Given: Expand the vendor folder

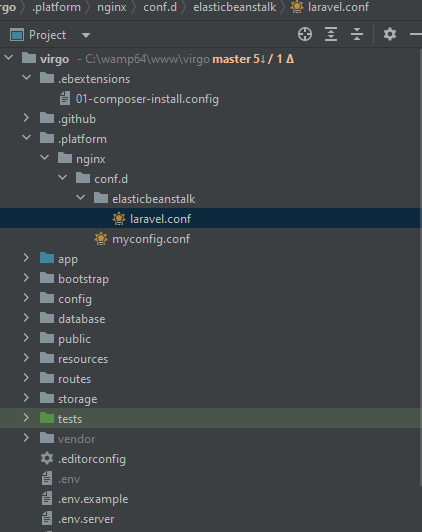Looking at the screenshot, I should coord(26,438).
